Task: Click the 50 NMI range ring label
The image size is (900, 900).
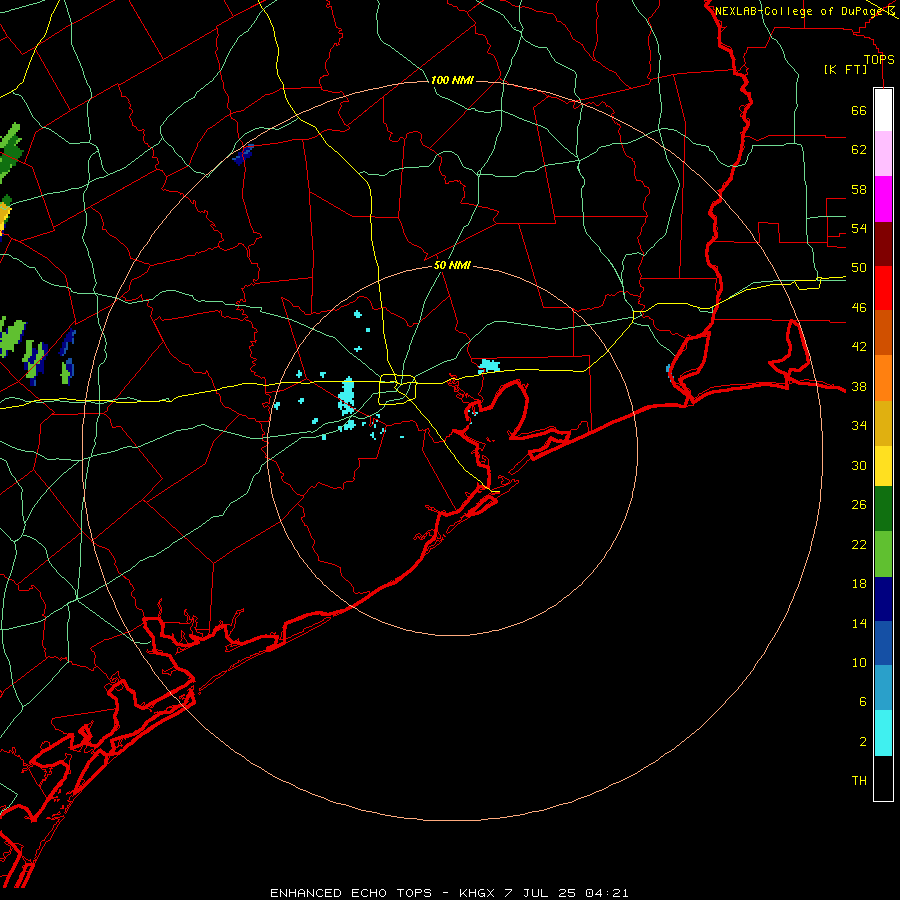Action: (x=452, y=265)
